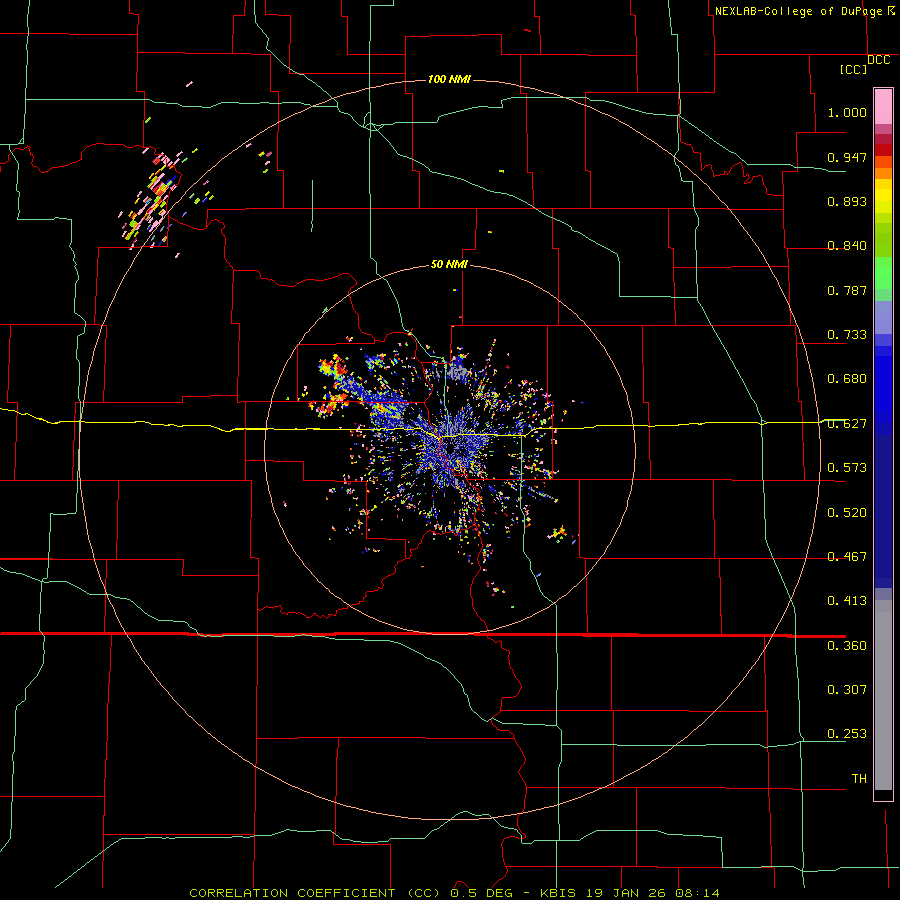
Task: Click the gray segment of the color bar
Action: pos(883,695)
